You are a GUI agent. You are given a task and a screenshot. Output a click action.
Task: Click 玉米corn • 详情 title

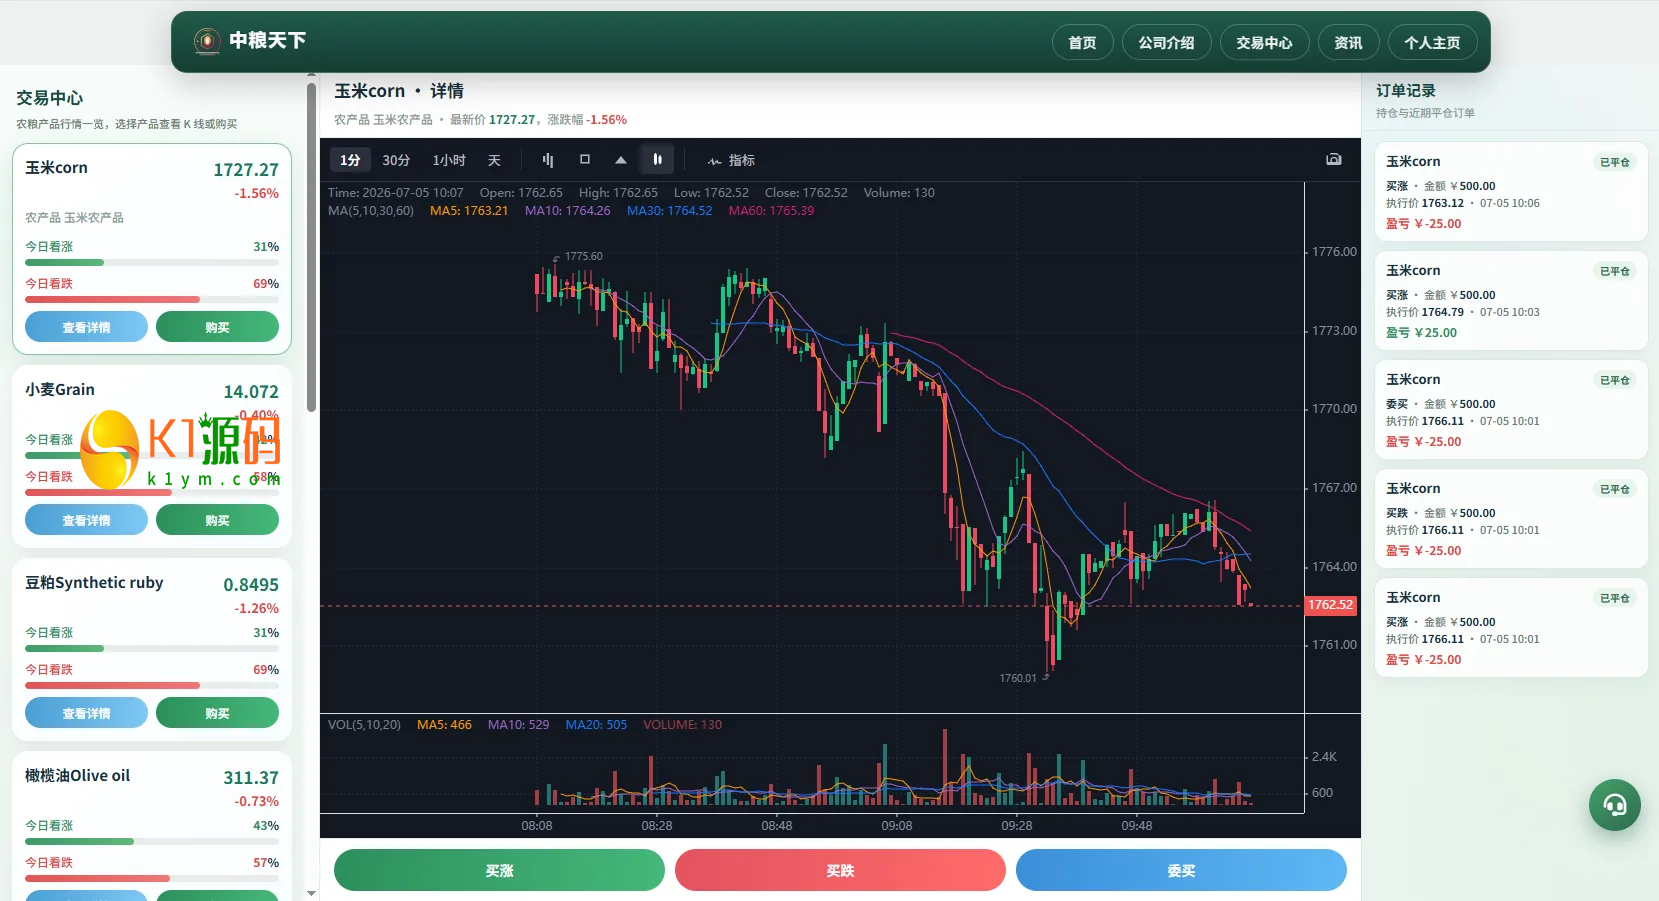pyautogui.click(x=399, y=91)
